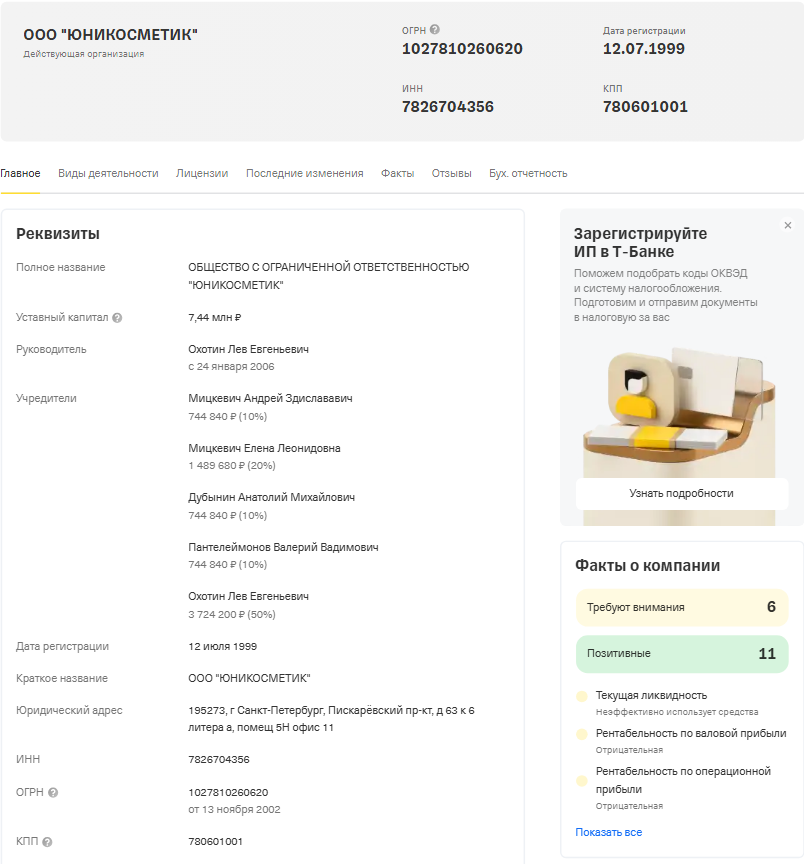Switch to the "Бух. отчетность" tab
The height and width of the screenshot is (864, 804).
click(x=525, y=172)
